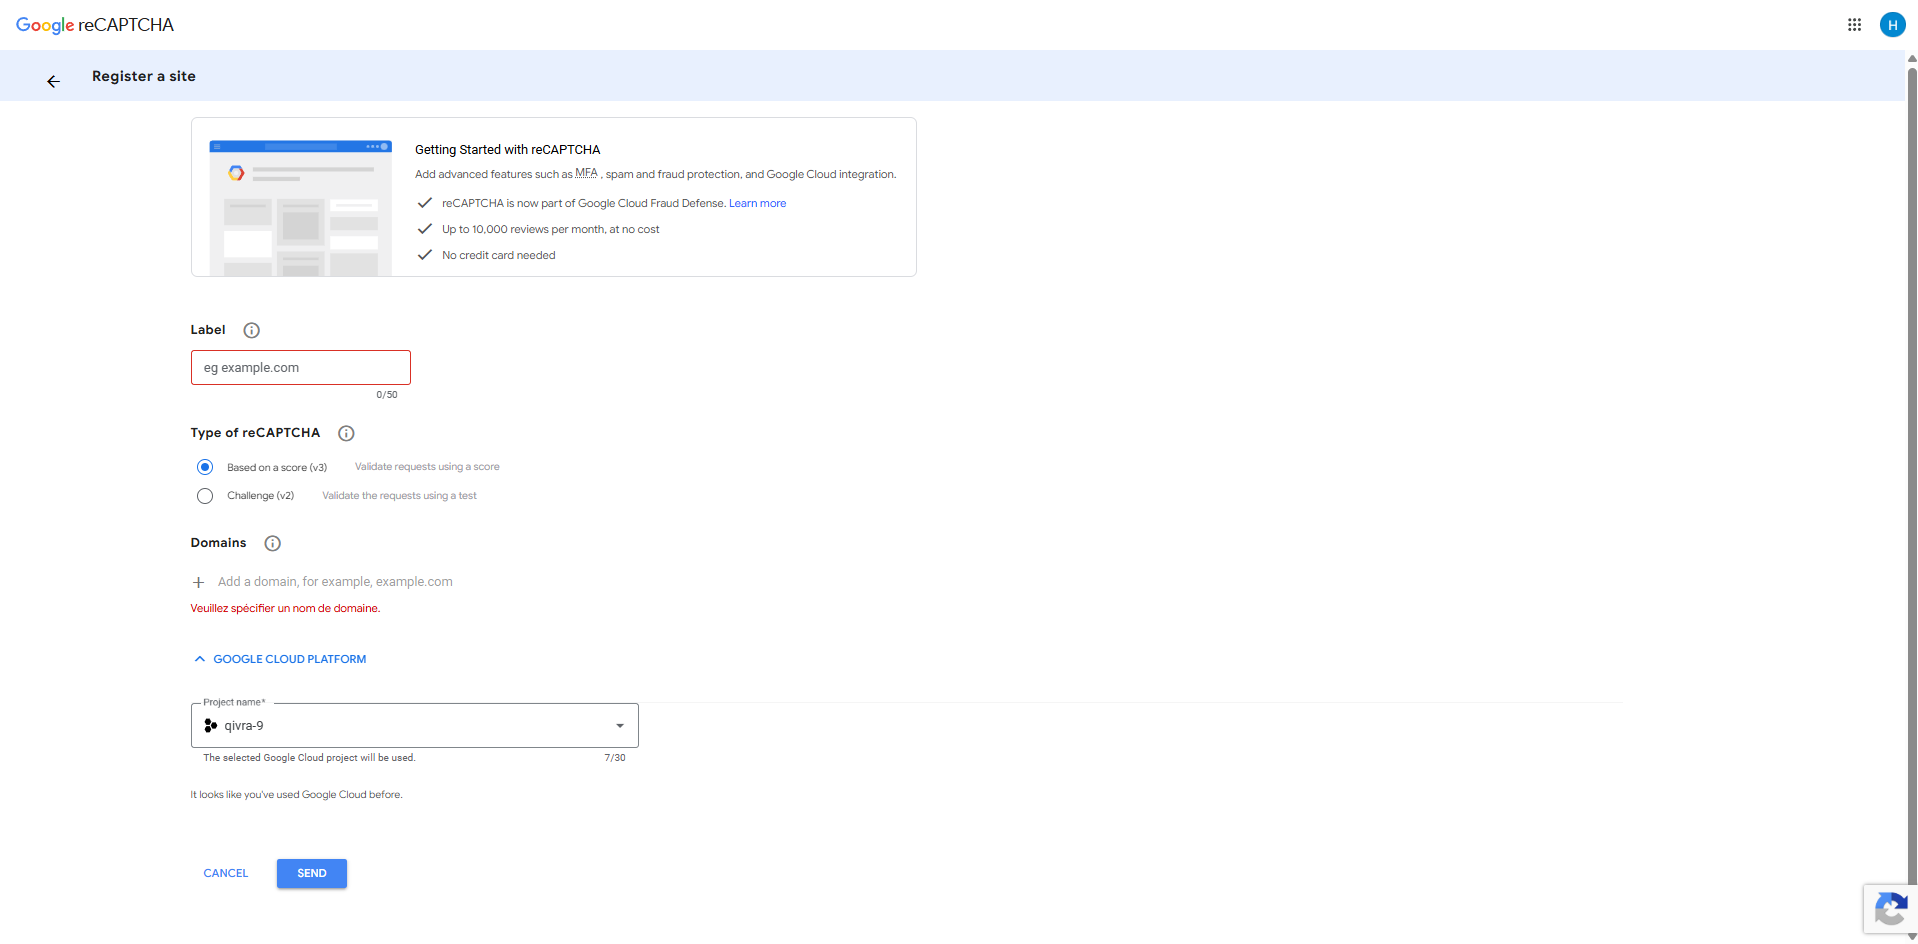This screenshot has width=1918, height=944.
Task: Open the Learn more link
Action: coord(757,203)
